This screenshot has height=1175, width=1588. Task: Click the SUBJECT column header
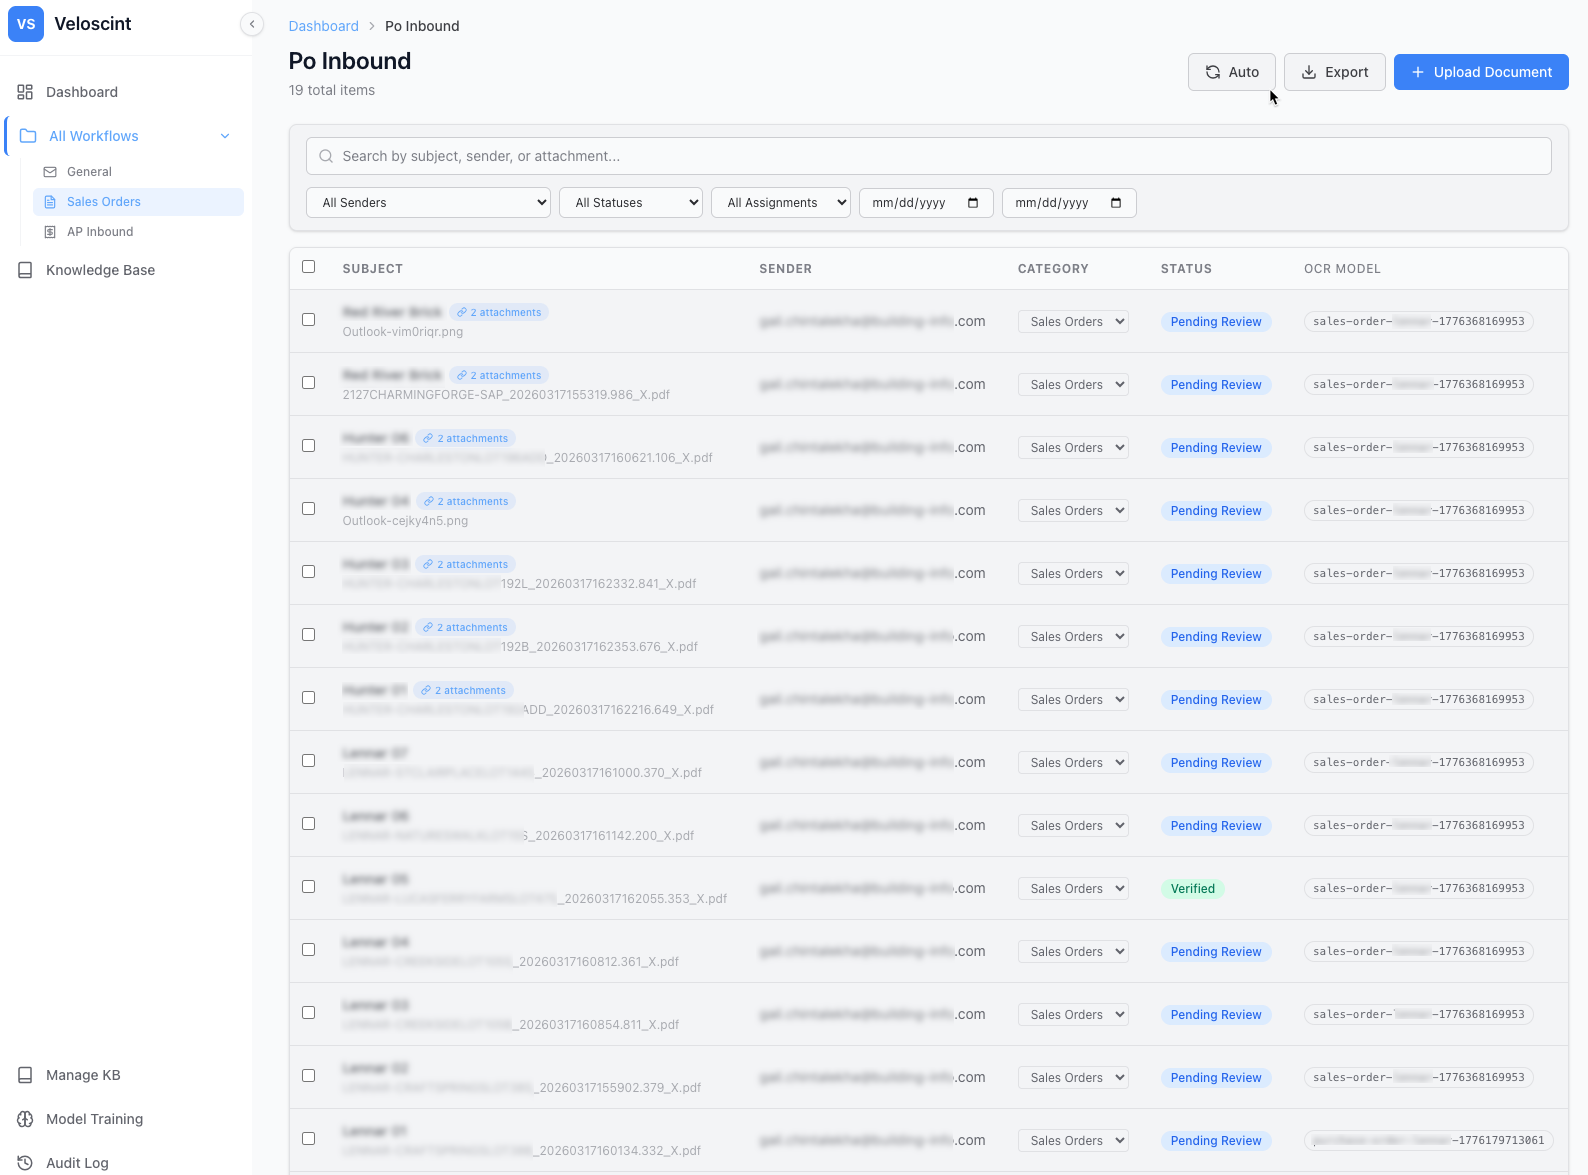(x=373, y=269)
